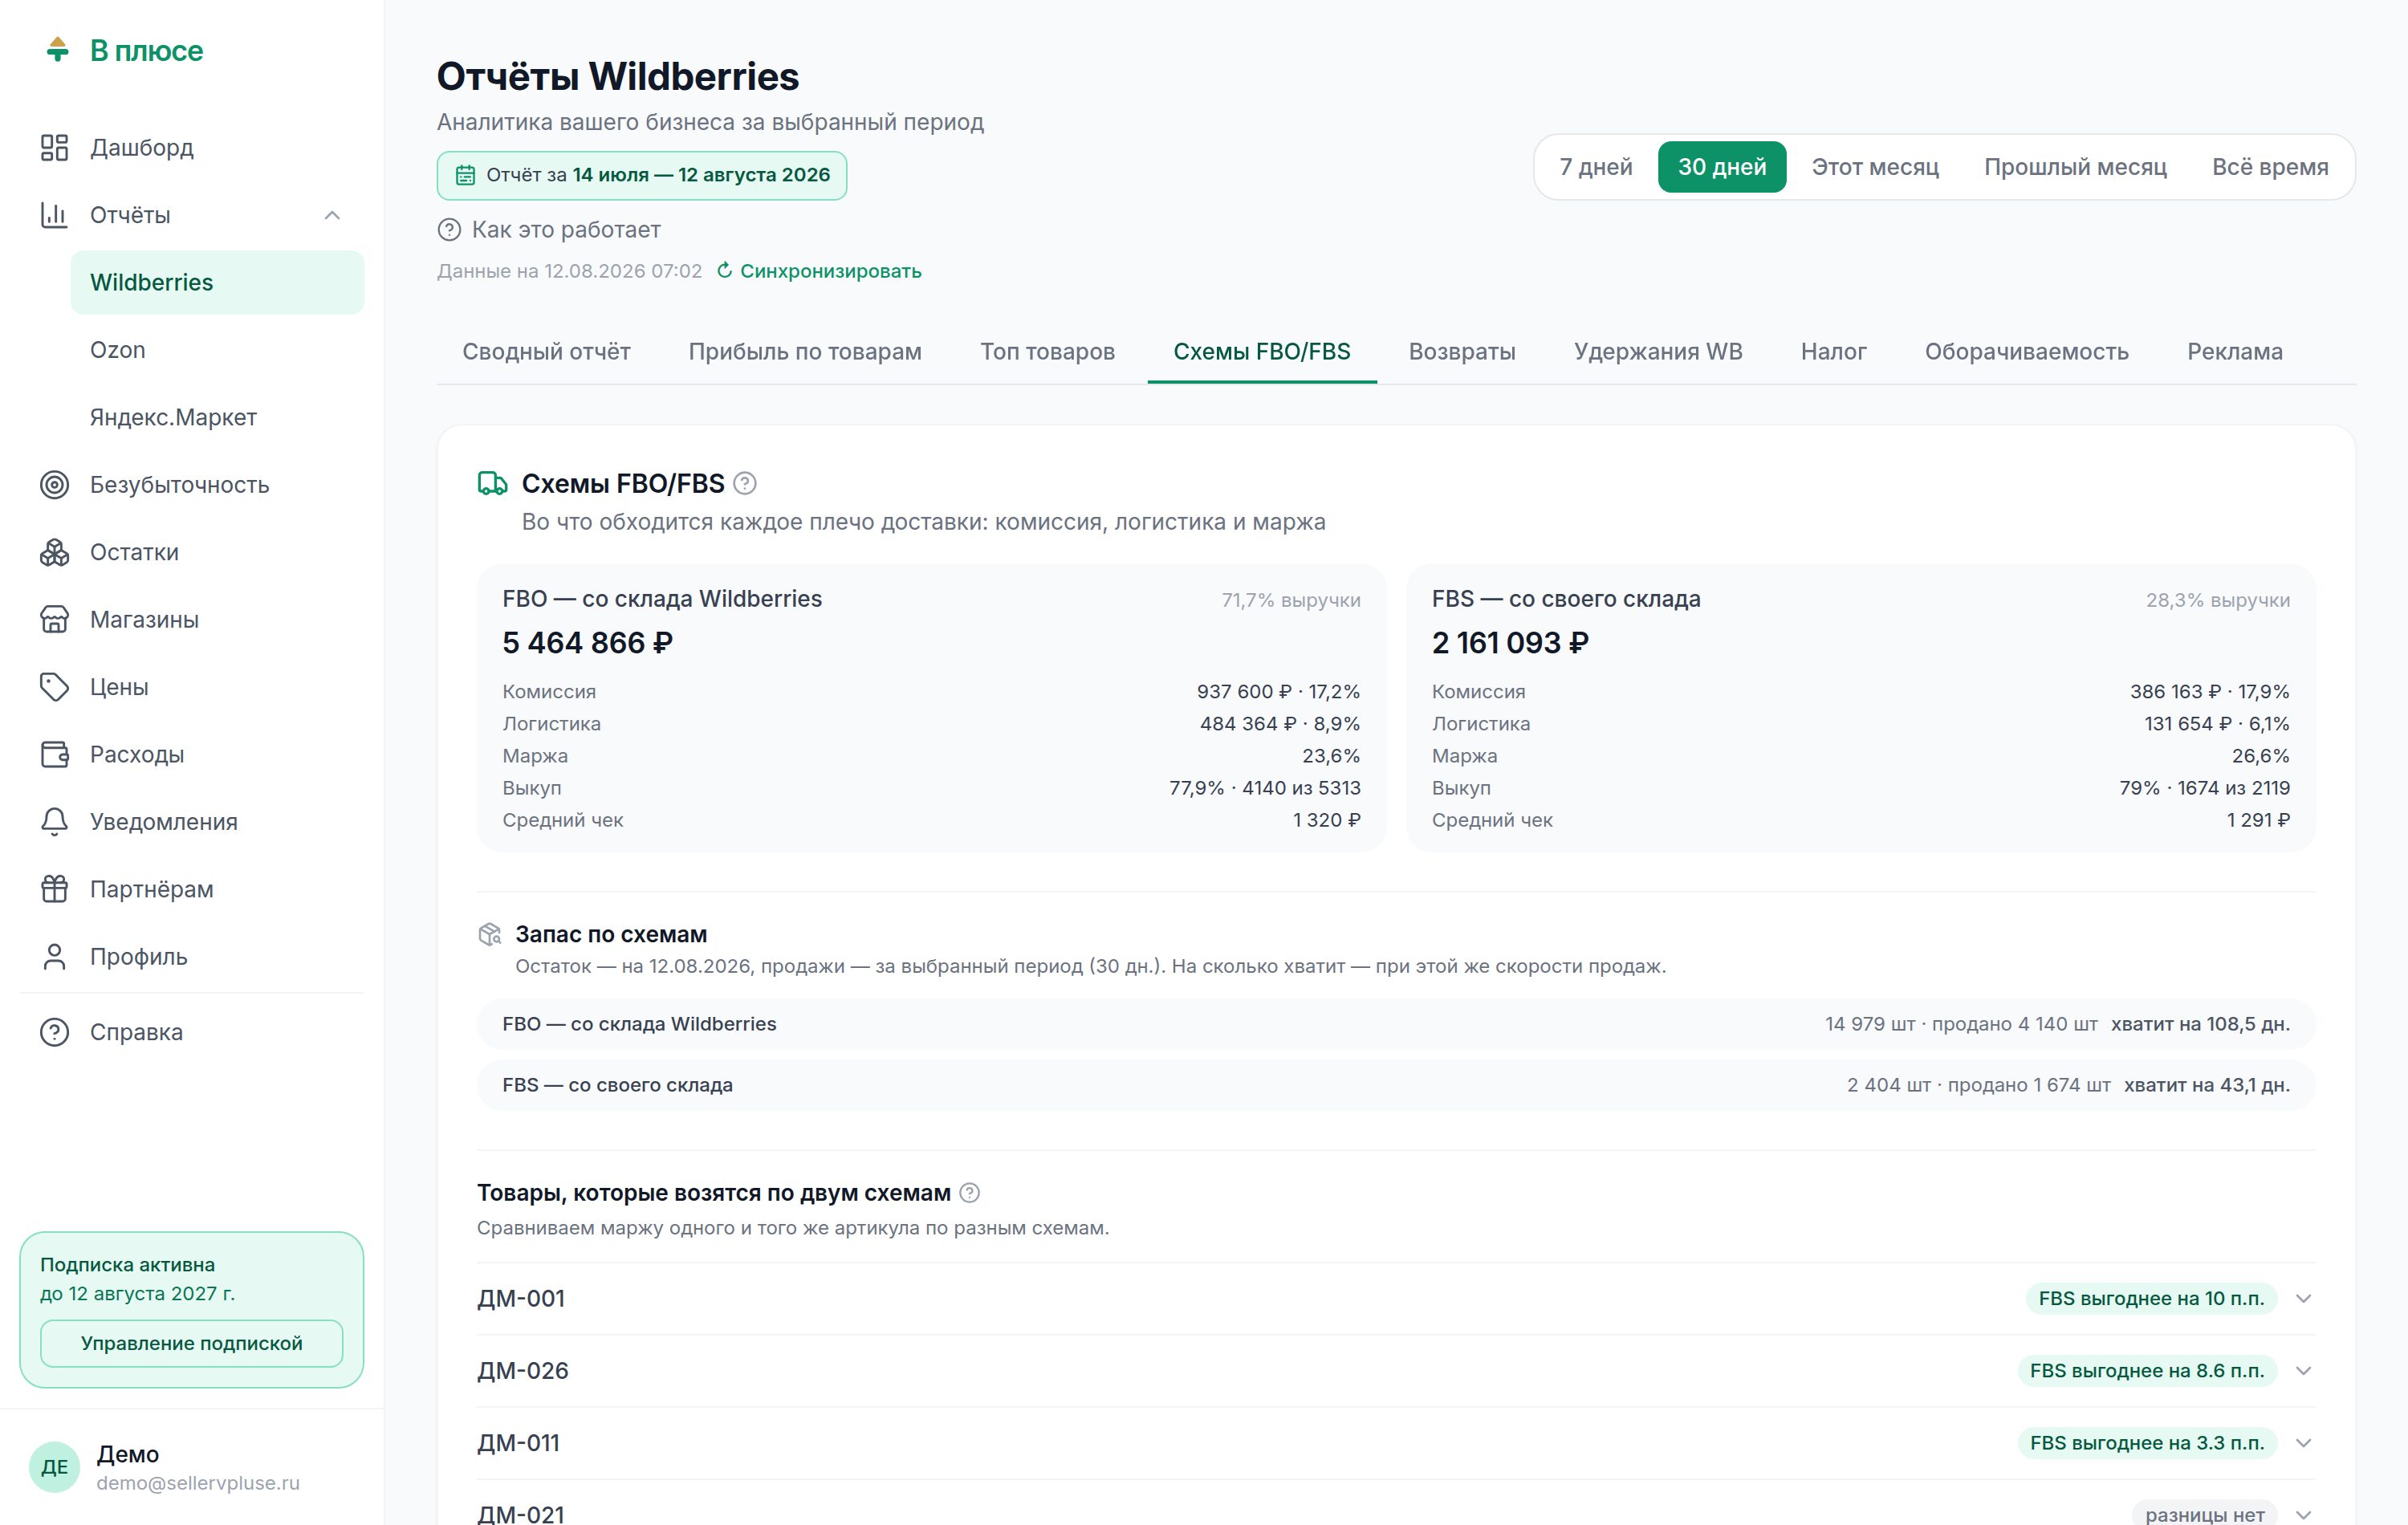This screenshot has height=1525, width=2408.
Task: Click the Управление подпиской button
Action: click(x=191, y=1344)
